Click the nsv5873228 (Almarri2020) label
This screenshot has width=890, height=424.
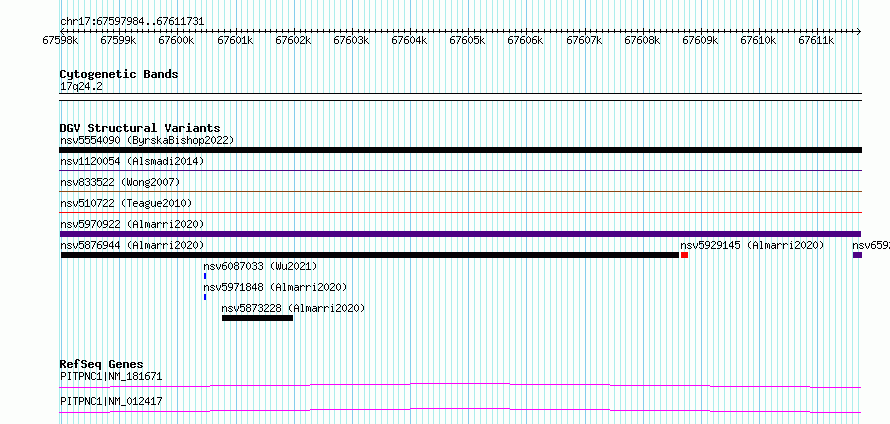point(293,308)
